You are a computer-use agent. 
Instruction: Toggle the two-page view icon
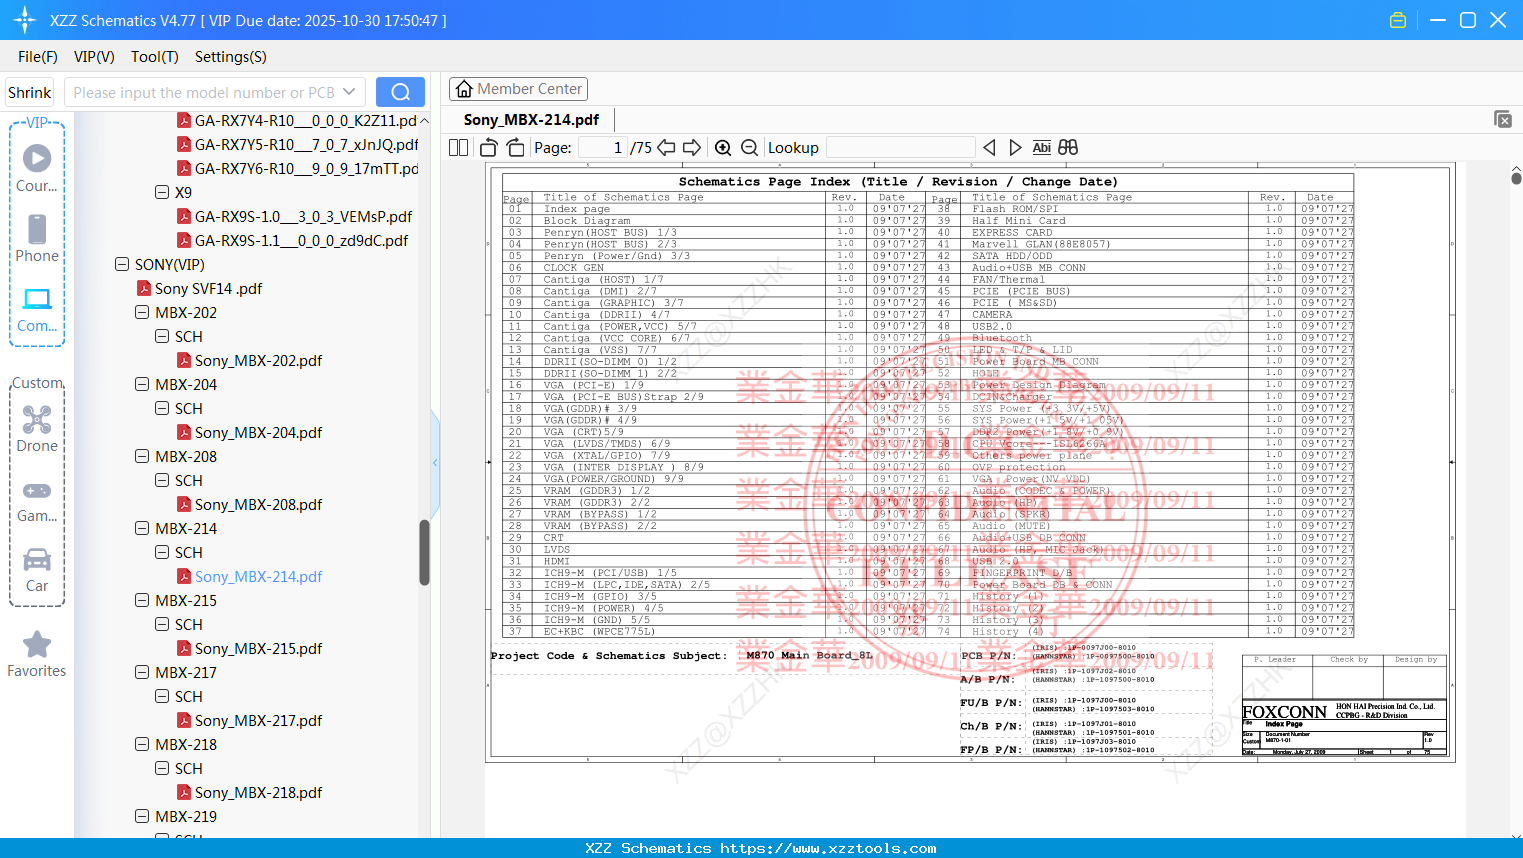[459, 148]
